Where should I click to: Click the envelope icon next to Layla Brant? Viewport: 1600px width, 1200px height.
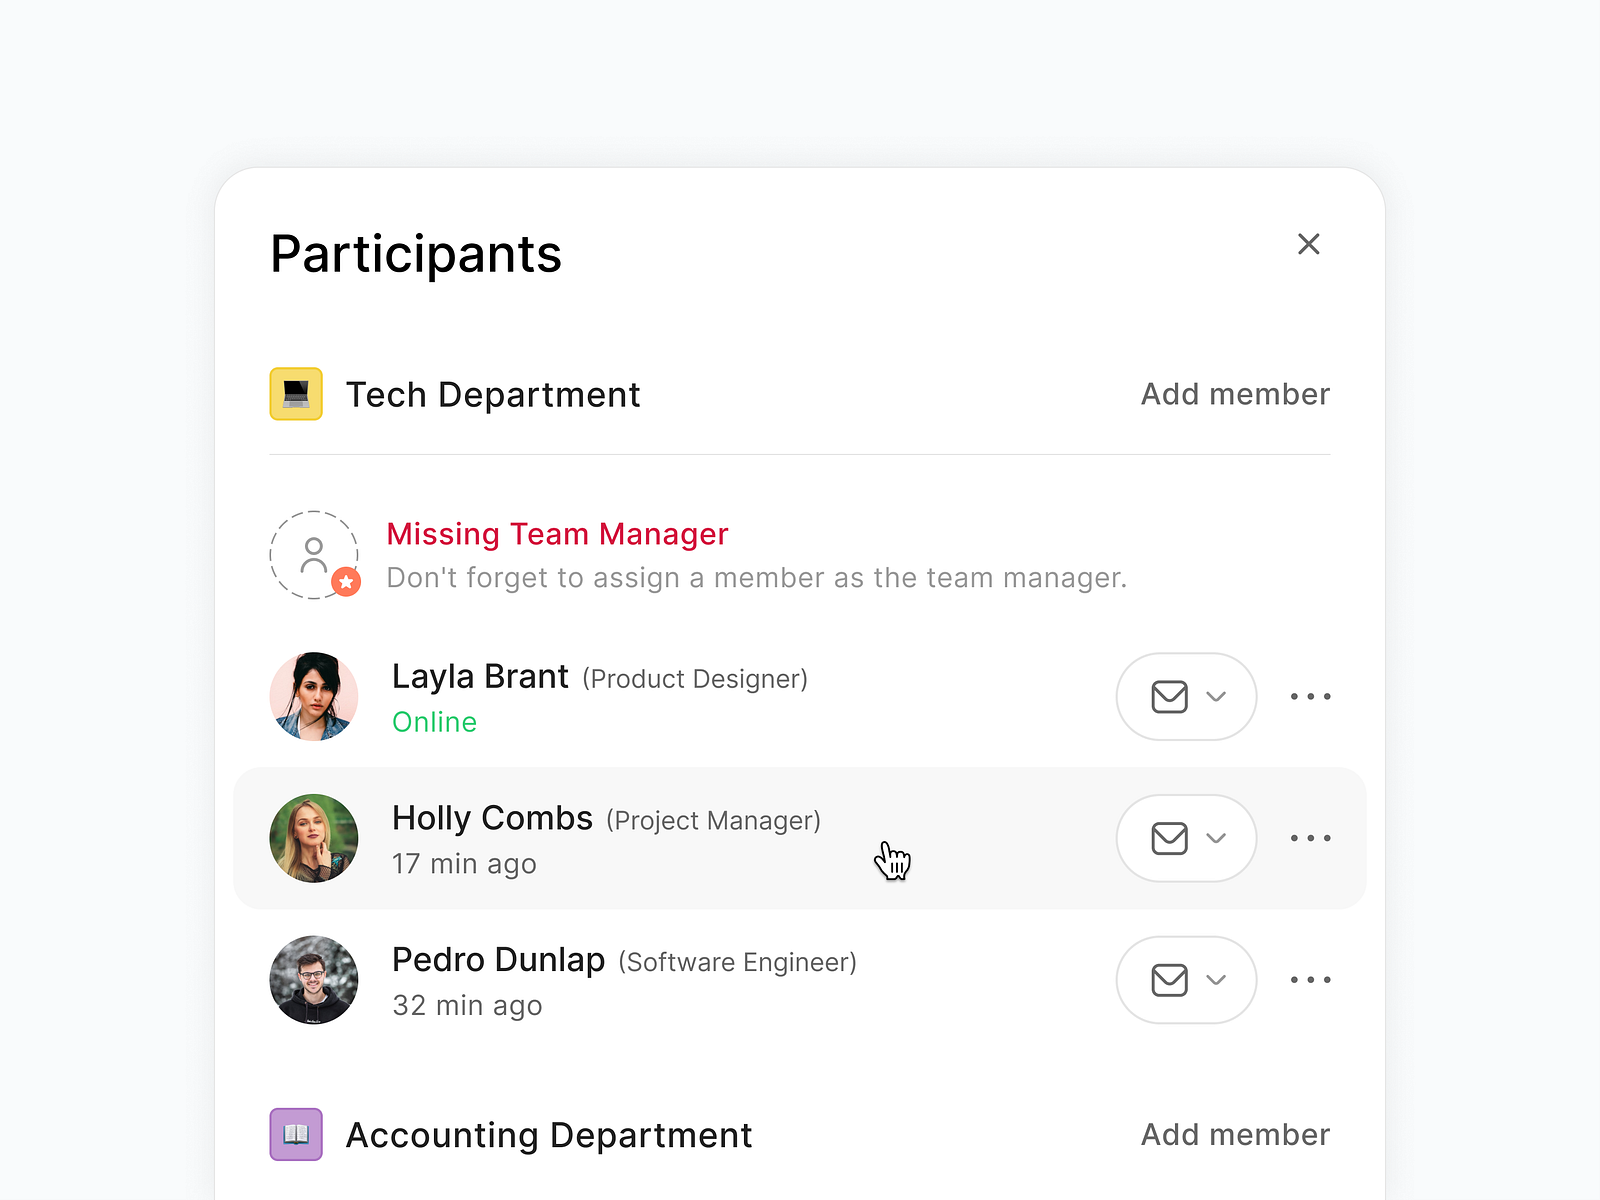click(x=1170, y=697)
